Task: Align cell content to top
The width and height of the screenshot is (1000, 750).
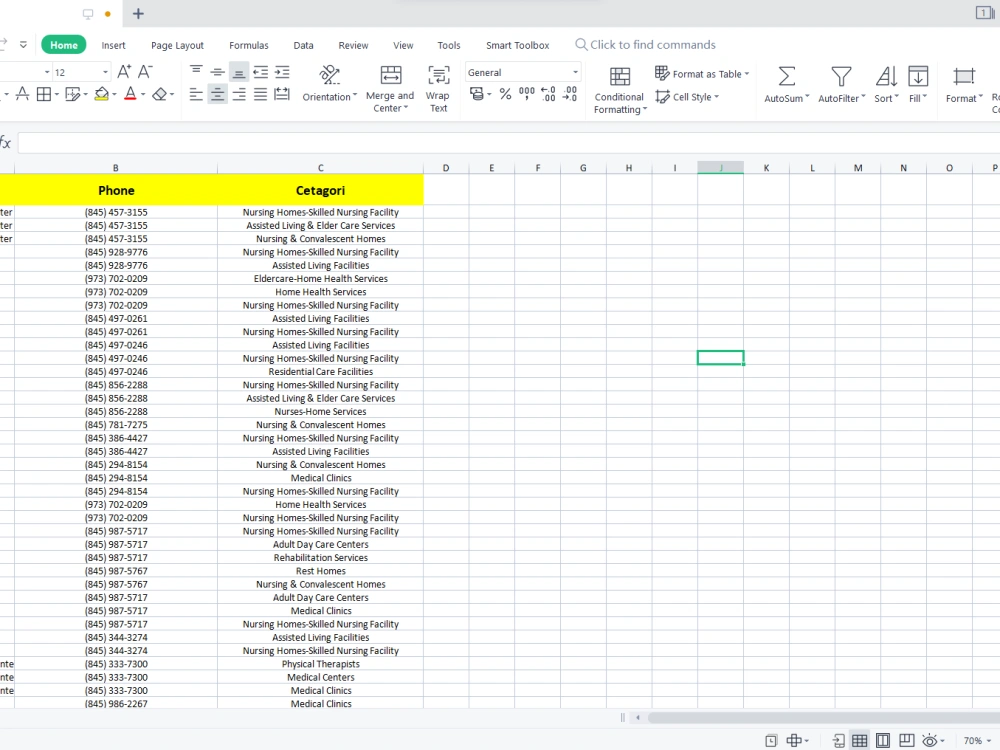Action: (x=196, y=71)
